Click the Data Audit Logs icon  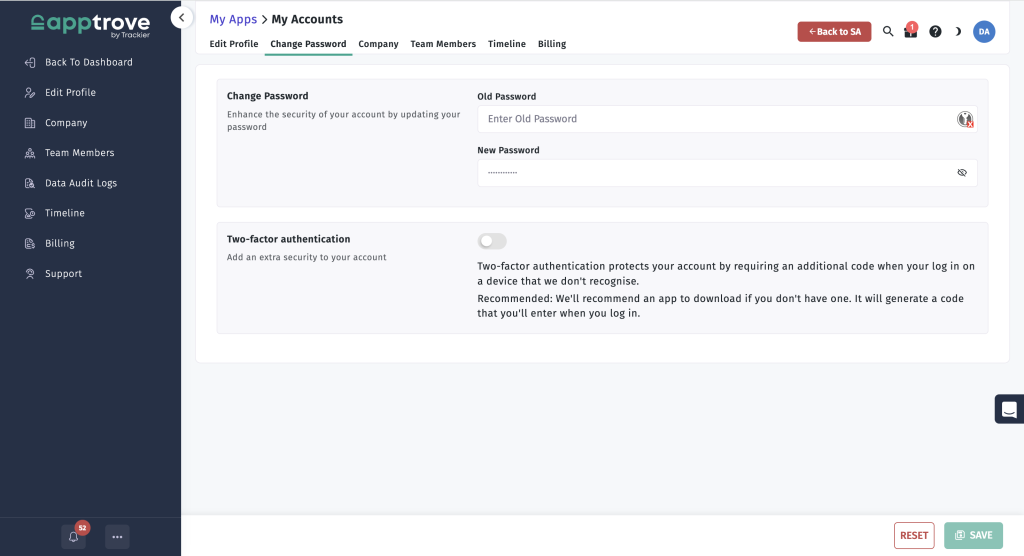pyautogui.click(x=30, y=183)
